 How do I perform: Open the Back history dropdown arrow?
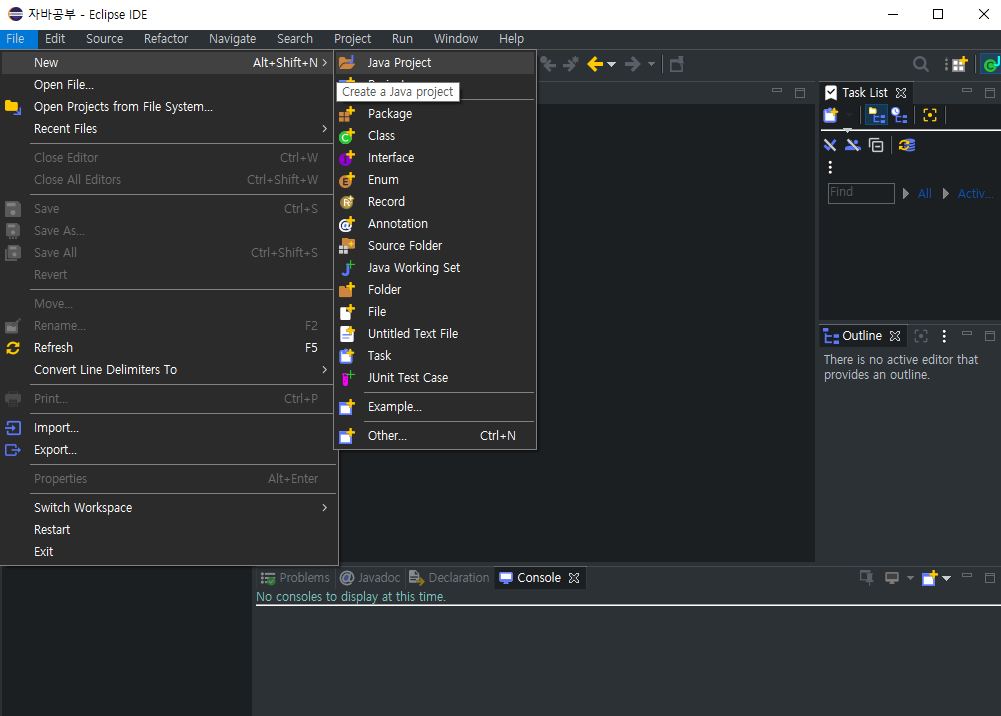(612, 64)
